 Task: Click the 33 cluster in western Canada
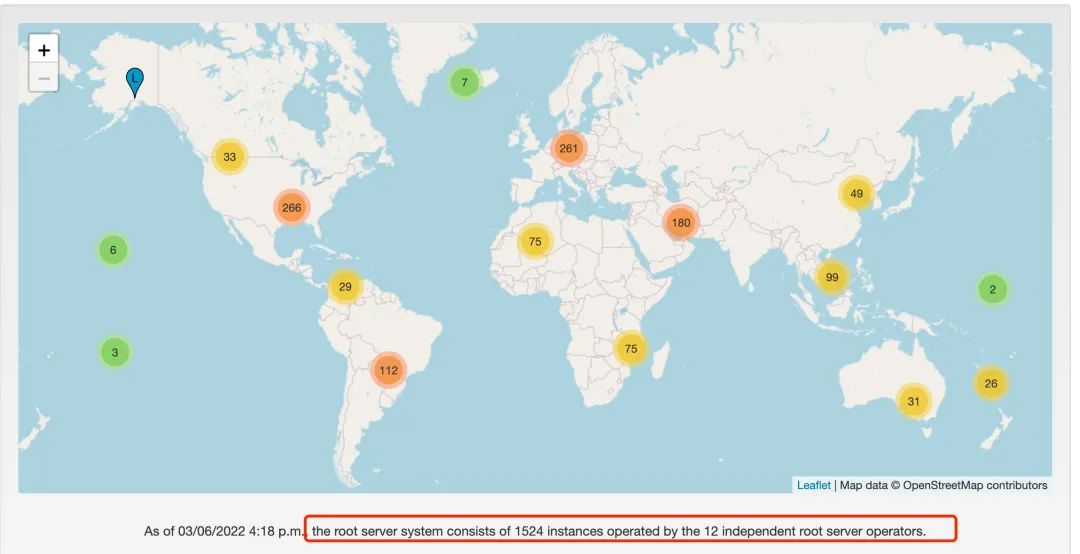coord(230,157)
